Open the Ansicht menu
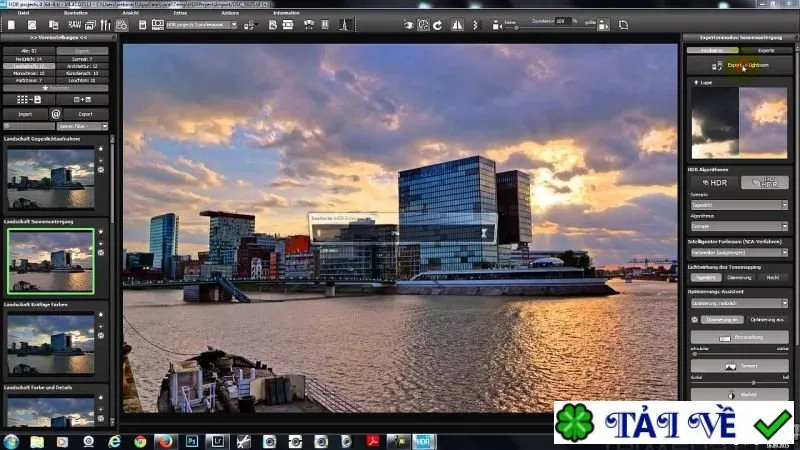The height and width of the screenshot is (450, 800). 131,13
